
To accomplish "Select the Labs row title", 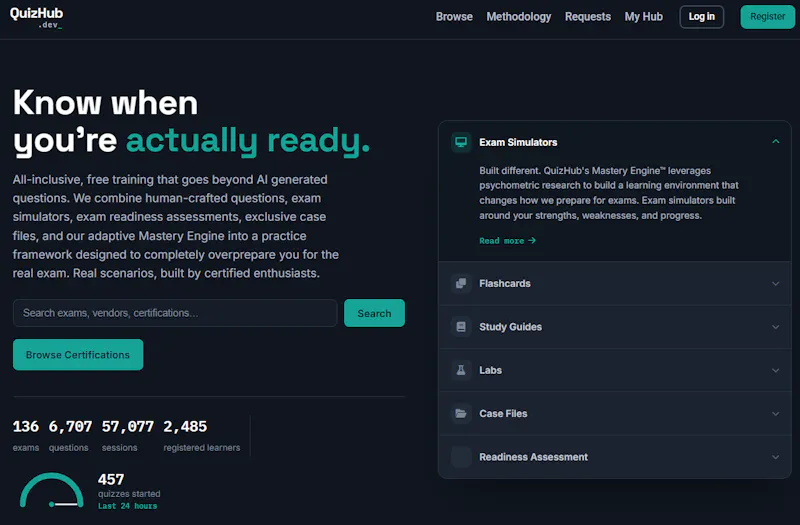I will (490, 370).
